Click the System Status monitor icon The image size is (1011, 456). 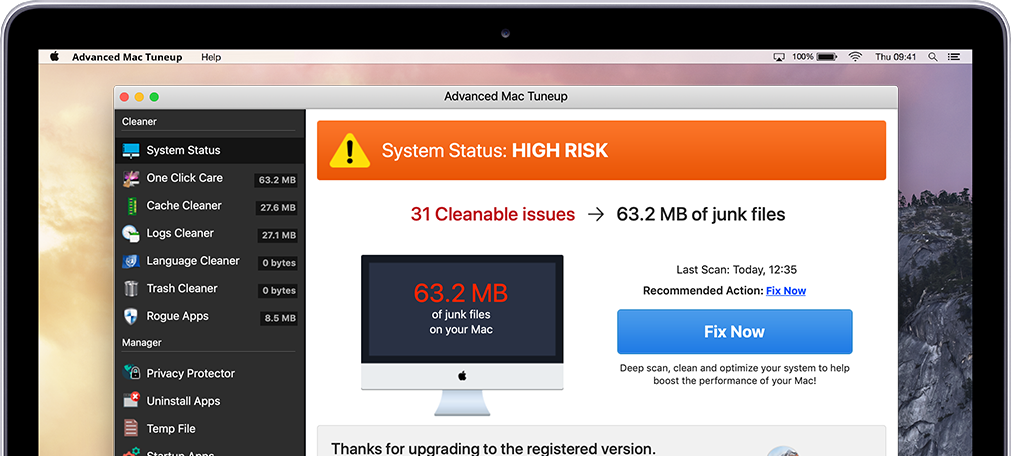coord(131,151)
